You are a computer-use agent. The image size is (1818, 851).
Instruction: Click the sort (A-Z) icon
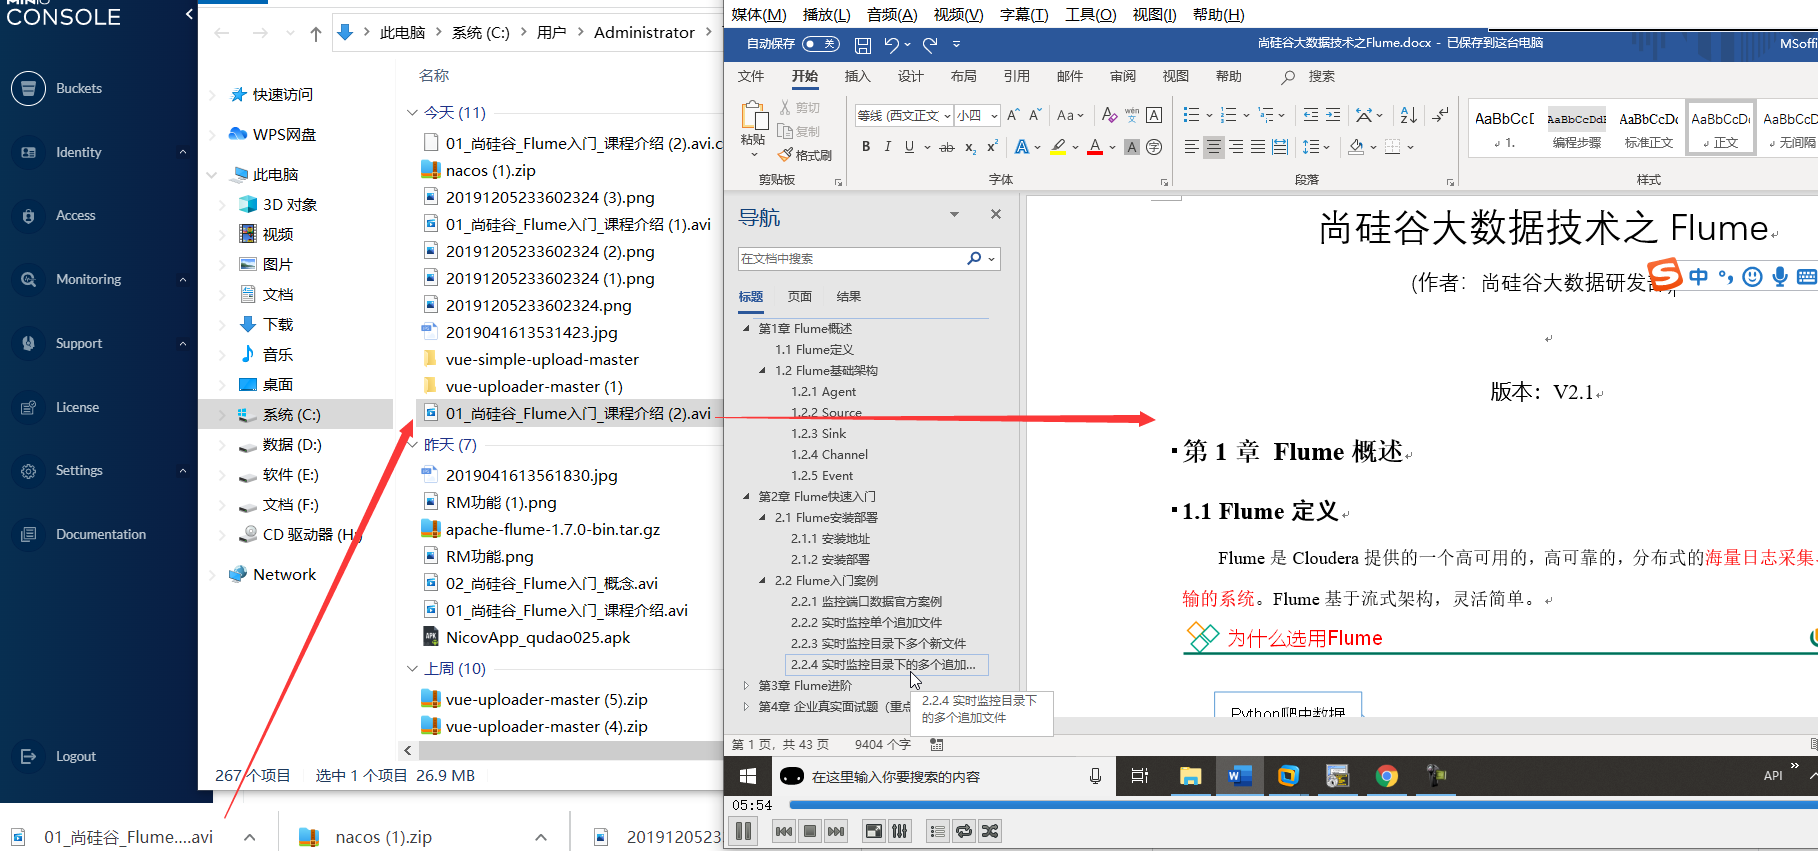1408,115
